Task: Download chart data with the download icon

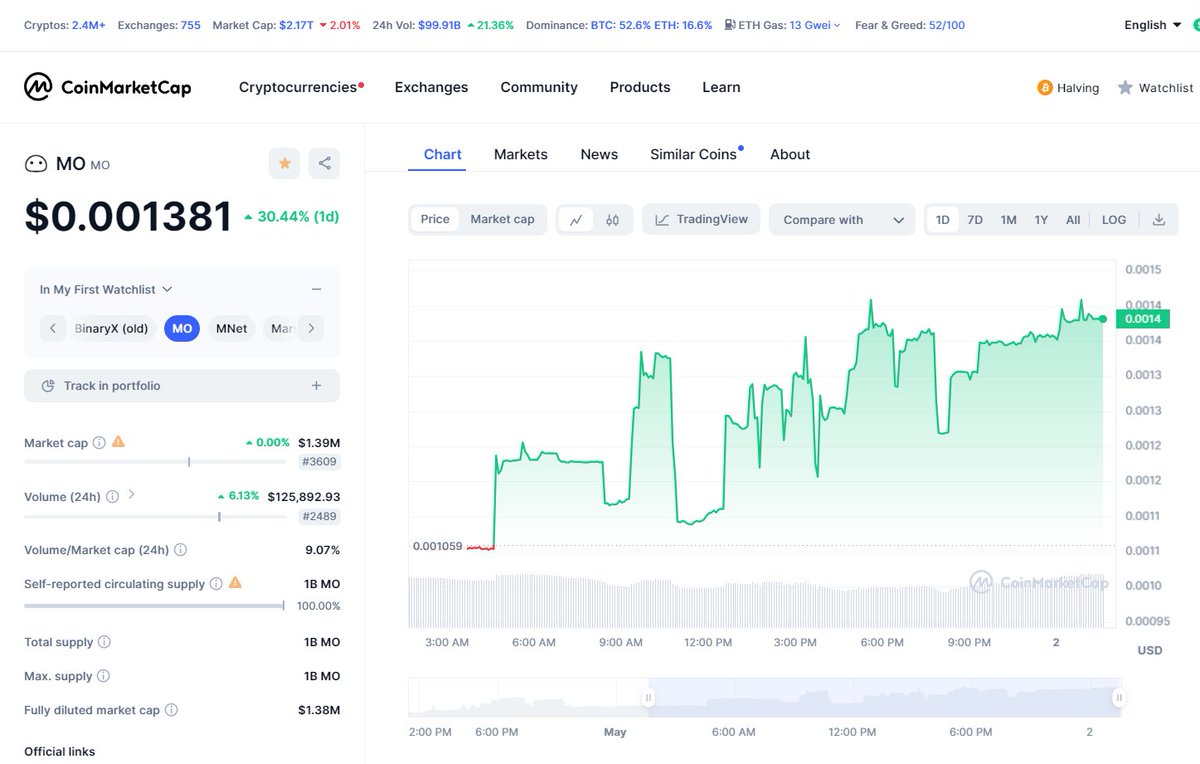Action: click(x=1159, y=220)
